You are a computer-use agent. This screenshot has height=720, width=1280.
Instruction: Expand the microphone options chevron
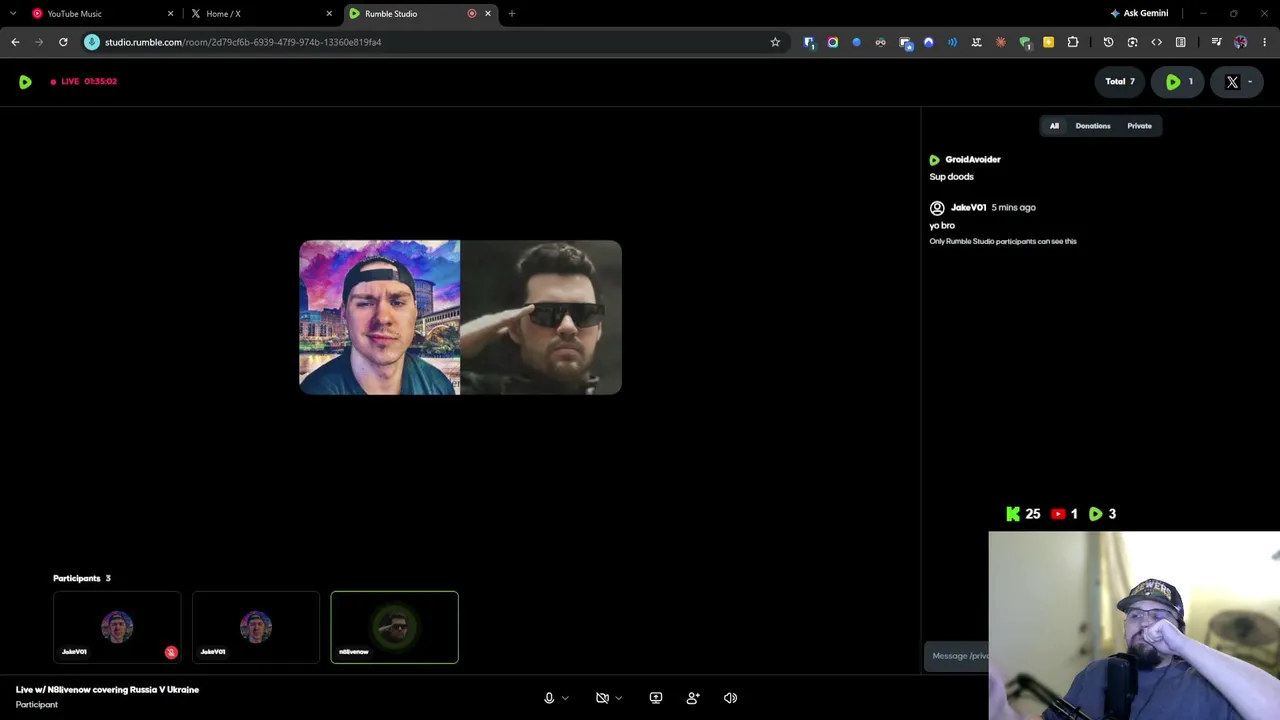click(x=566, y=698)
